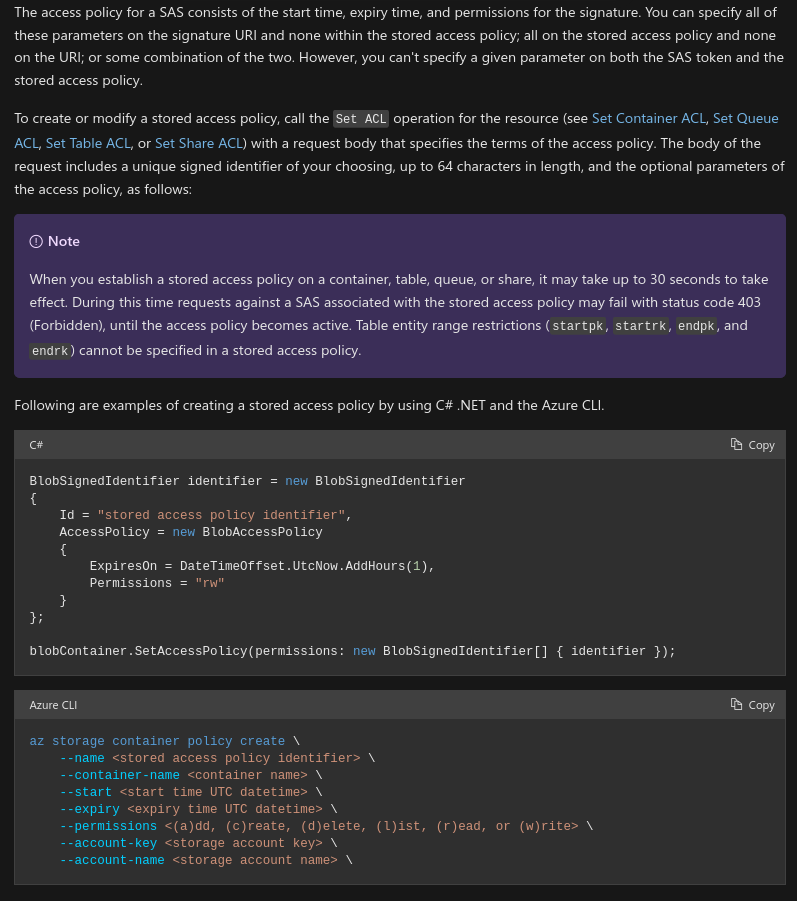Click the Set ACL inline code term
The image size is (797, 901).
pyautogui.click(x=360, y=119)
